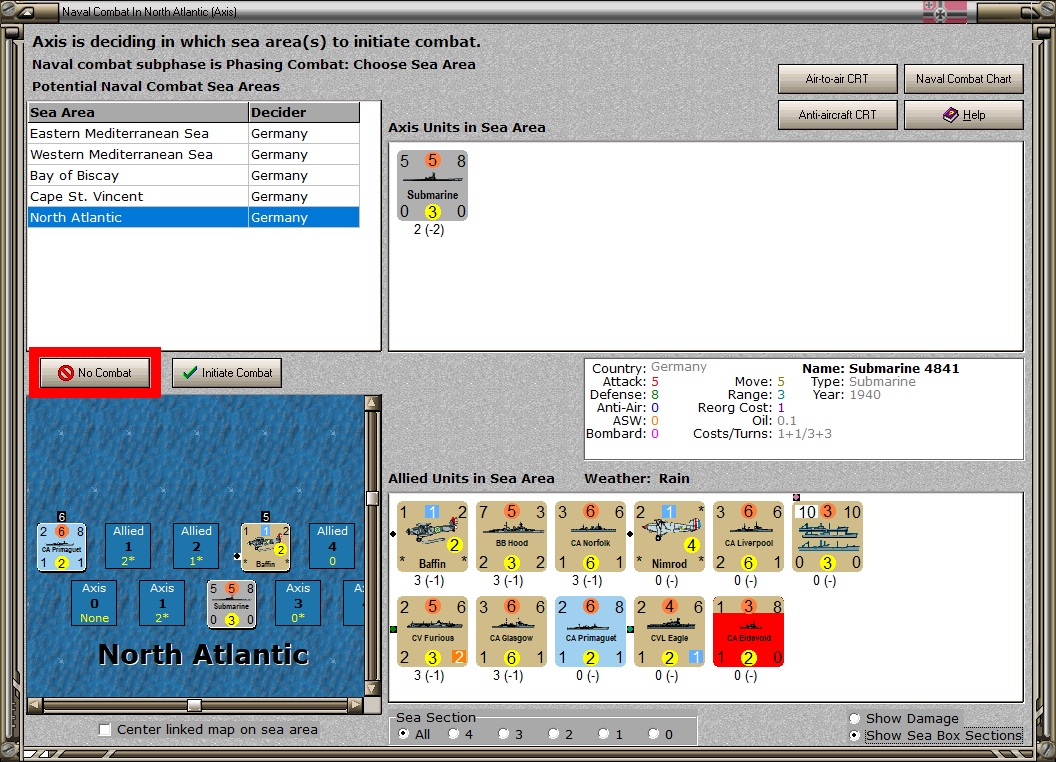Select the BB Hood battleship counter
Image resolution: width=1056 pixels, height=762 pixels.
(x=512, y=536)
